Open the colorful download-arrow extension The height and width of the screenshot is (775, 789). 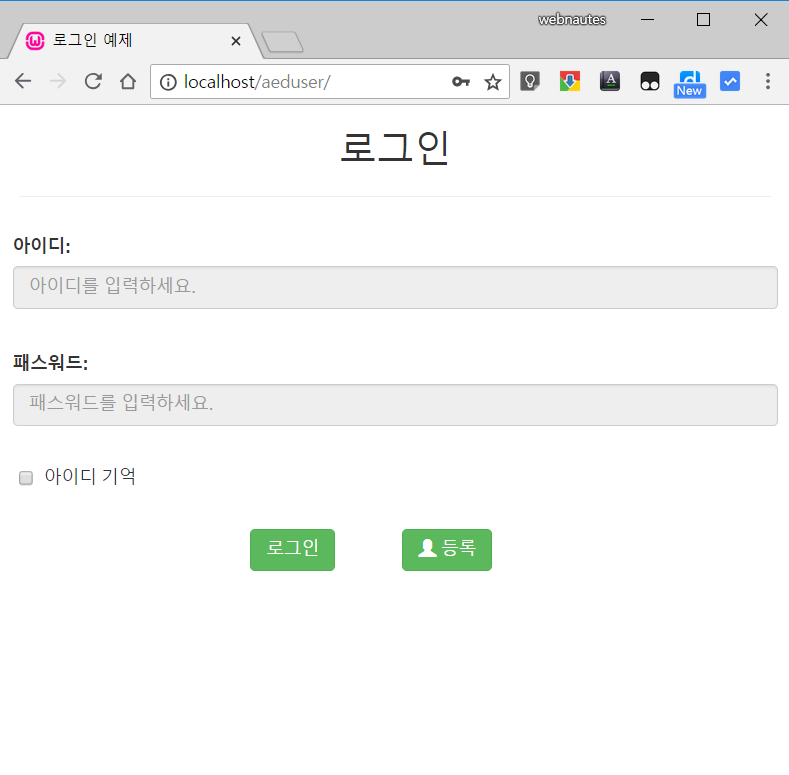(570, 81)
